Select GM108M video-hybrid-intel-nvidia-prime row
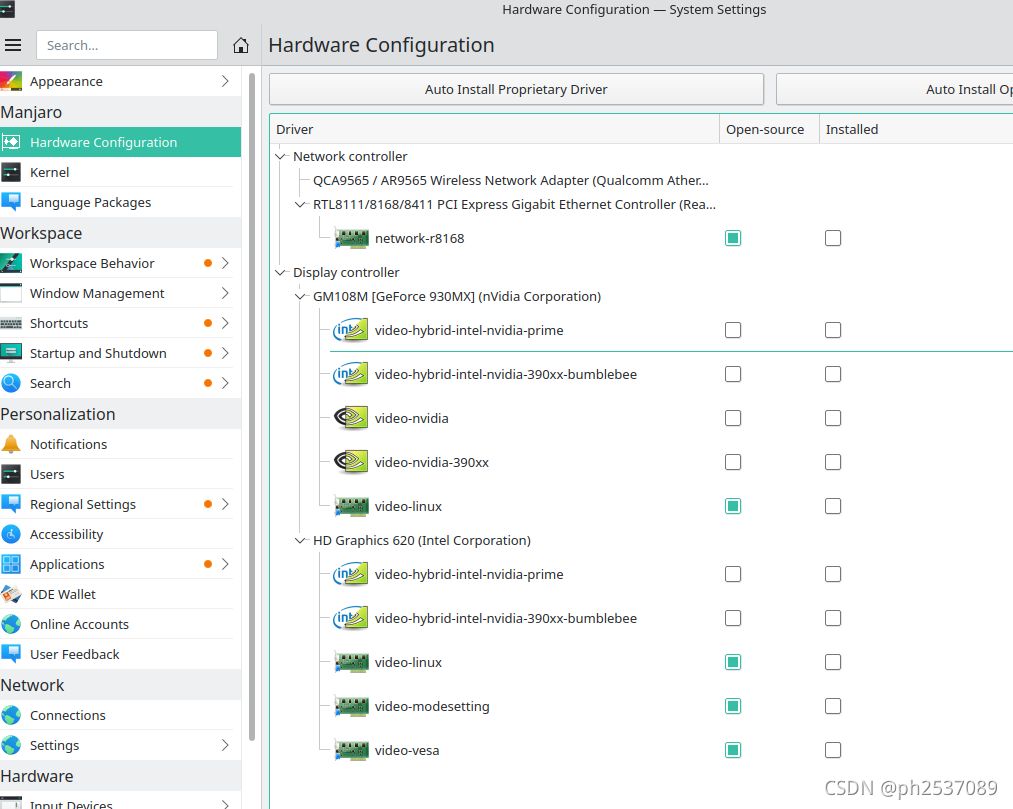 tap(469, 330)
